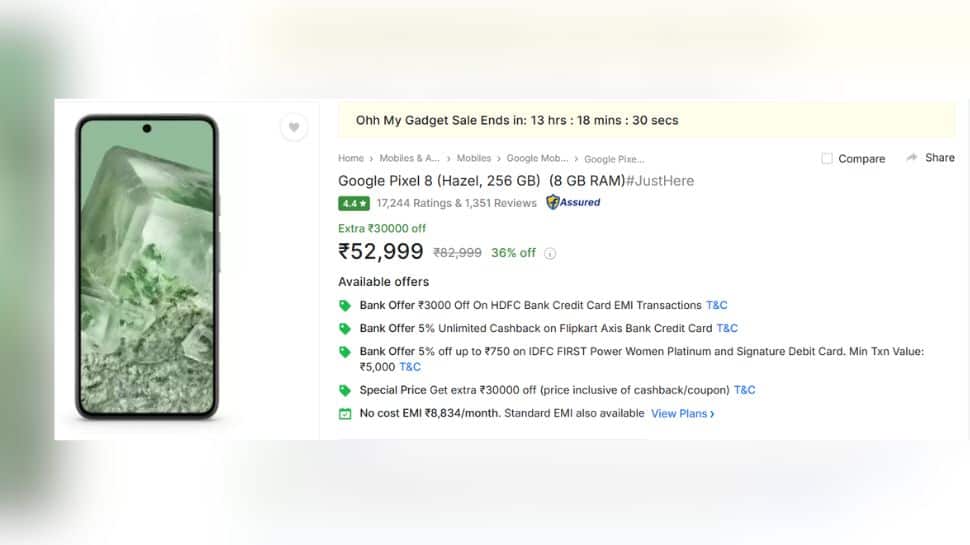Open T&C for HDFC Bank offer
The height and width of the screenshot is (545, 970).
717,305
